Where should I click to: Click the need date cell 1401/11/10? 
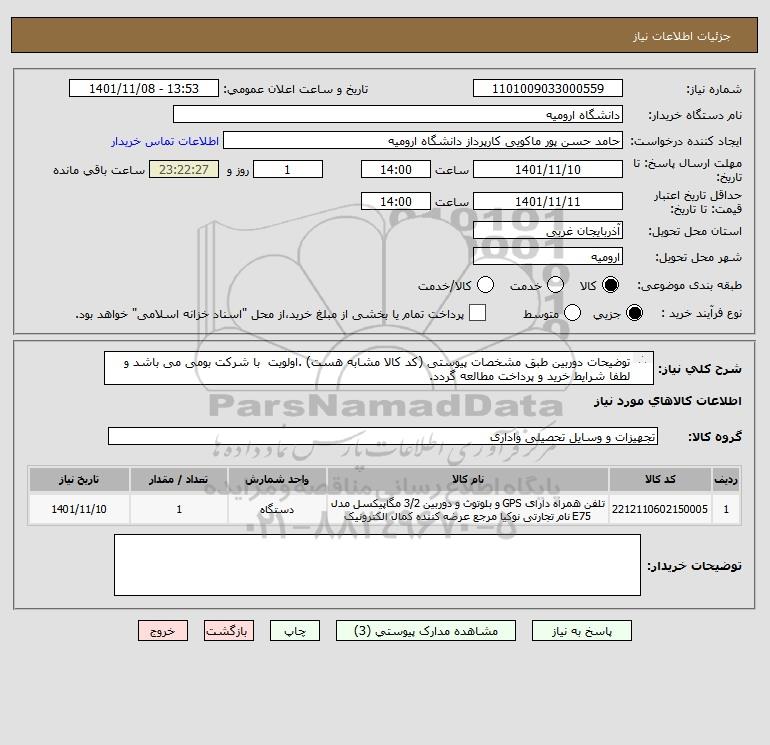click(x=79, y=509)
